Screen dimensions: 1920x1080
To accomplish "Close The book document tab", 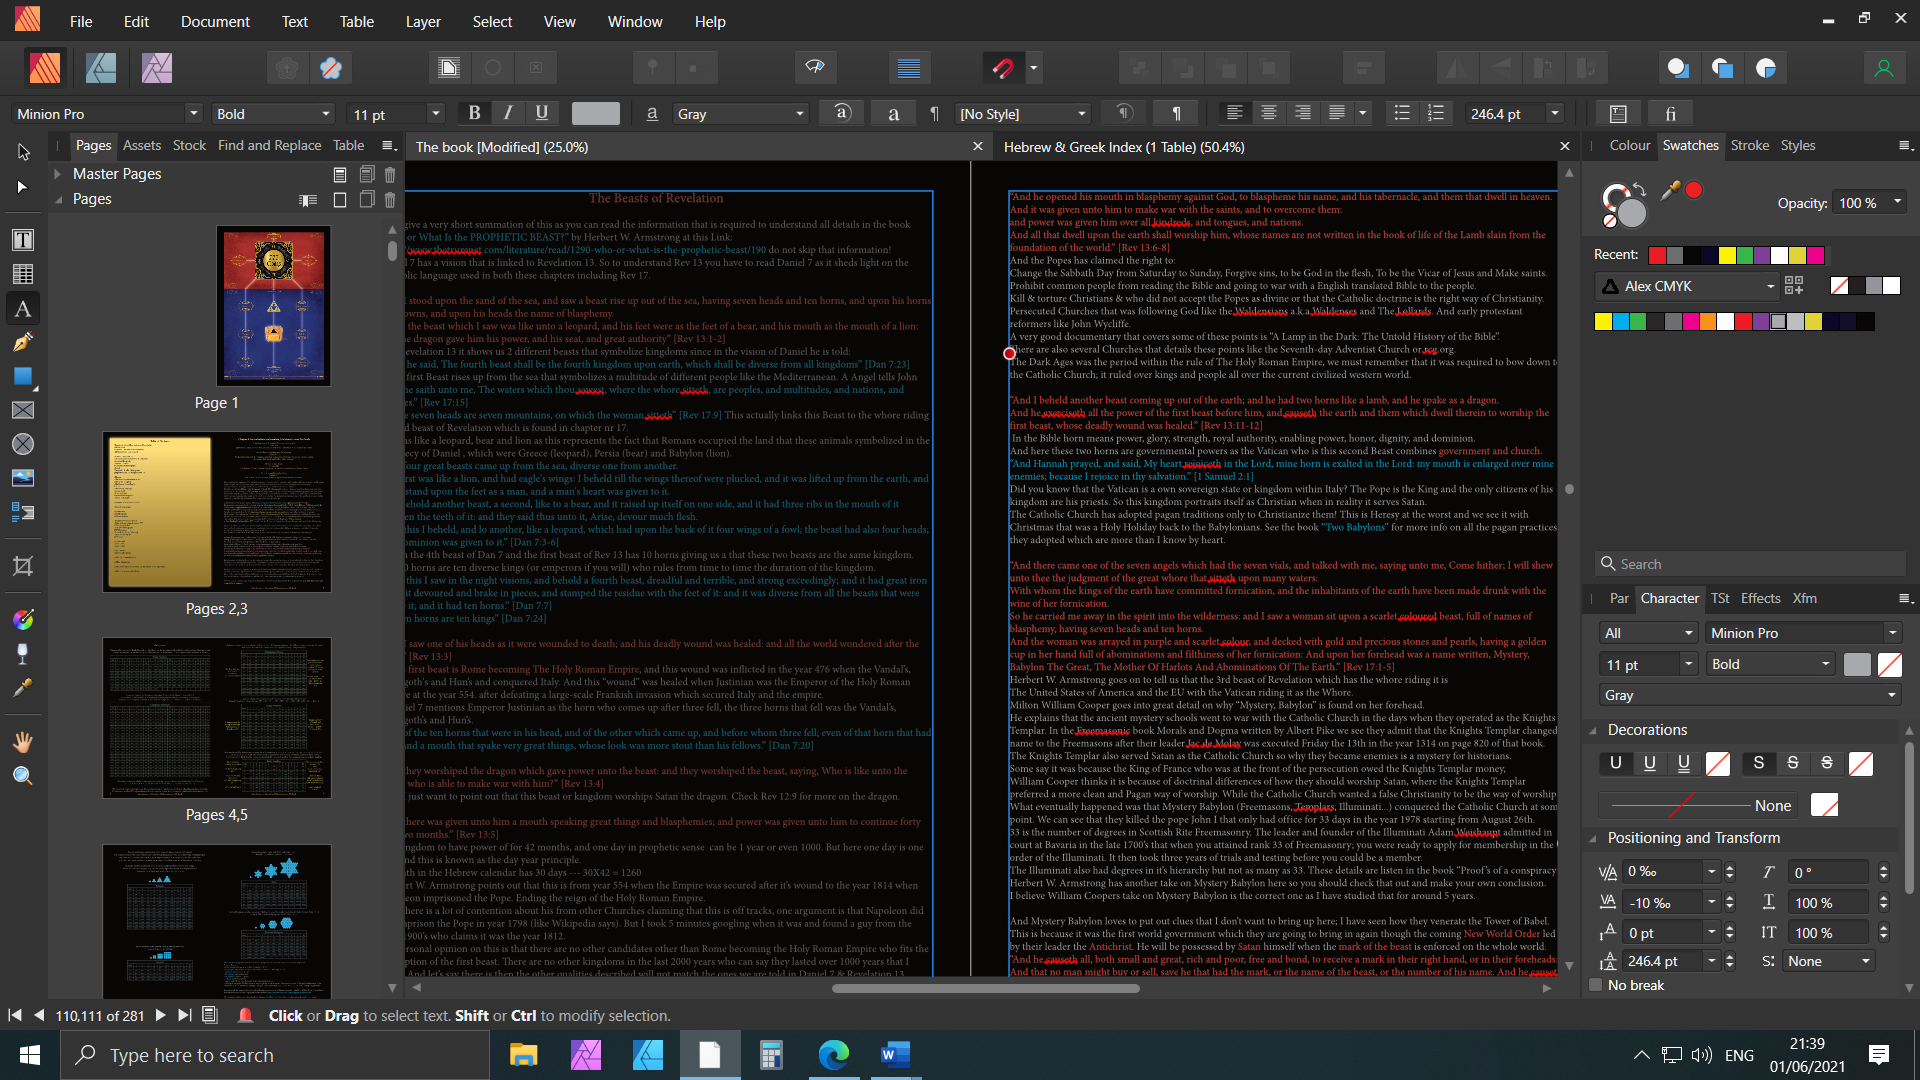I will pos(978,147).
